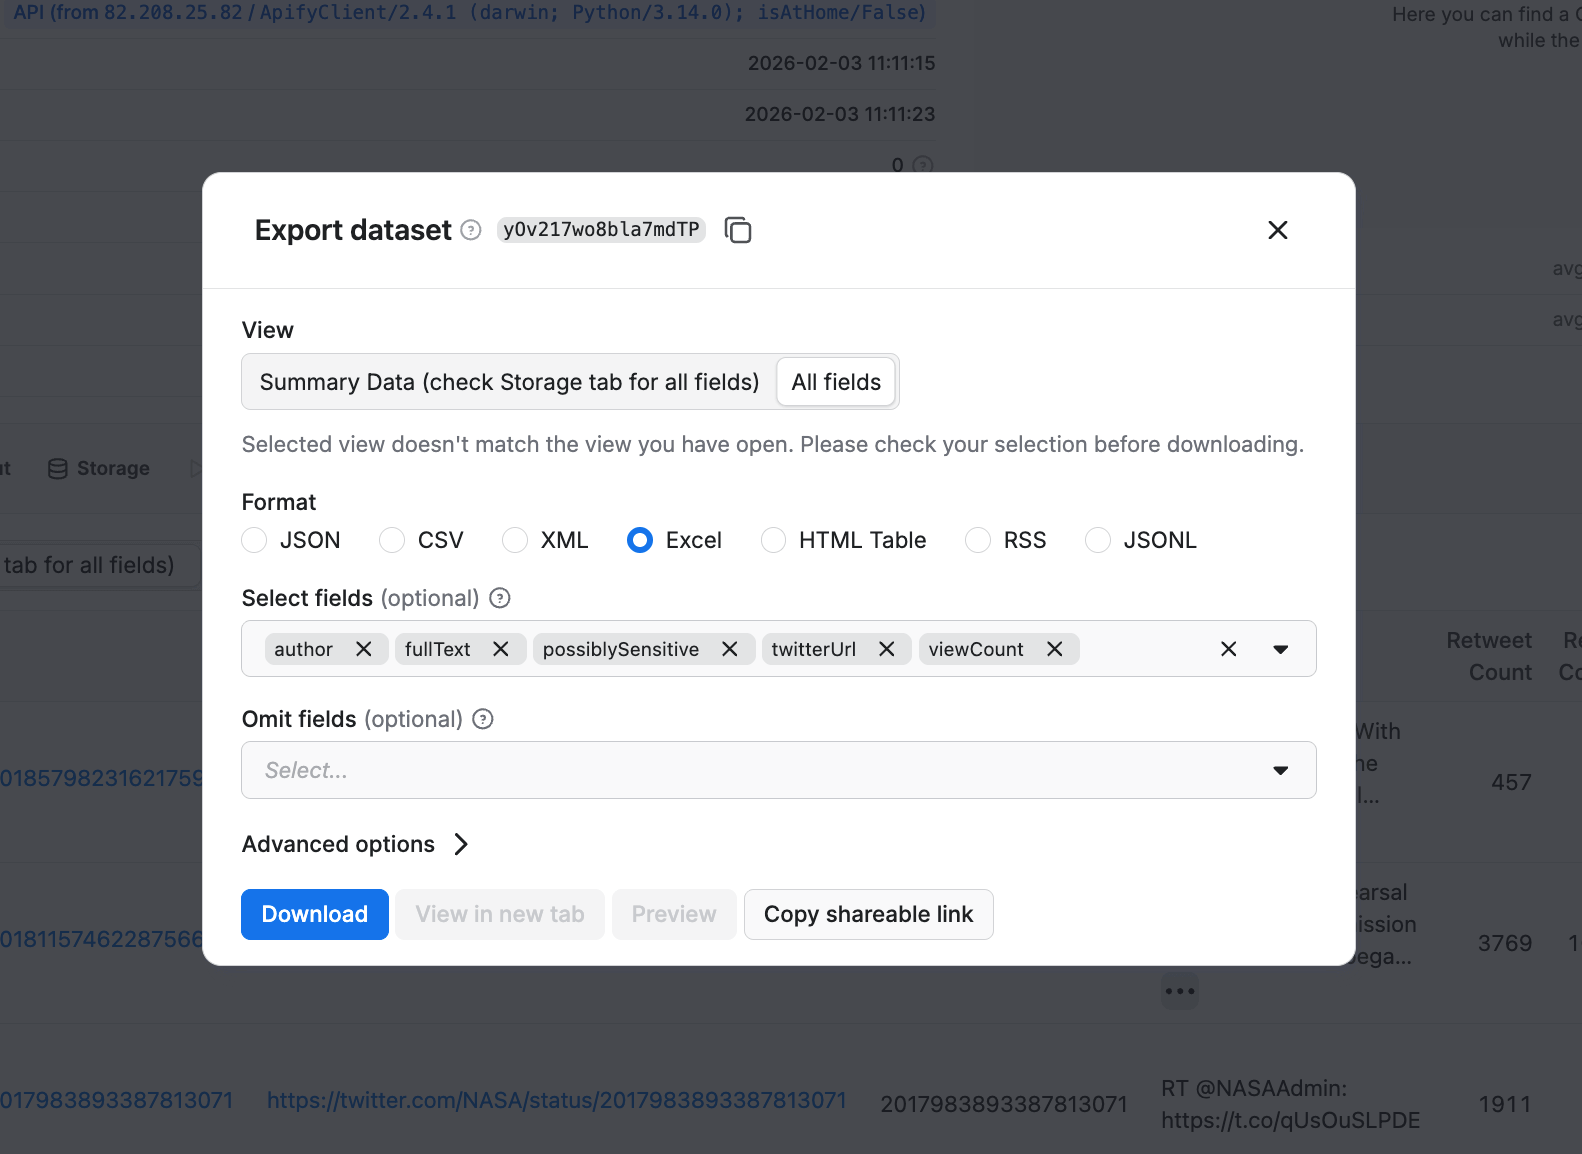Screen dimensions: 1582x1154
Task: Remove the possiblySensitive field tag
Action: click(x=730, y=649)
